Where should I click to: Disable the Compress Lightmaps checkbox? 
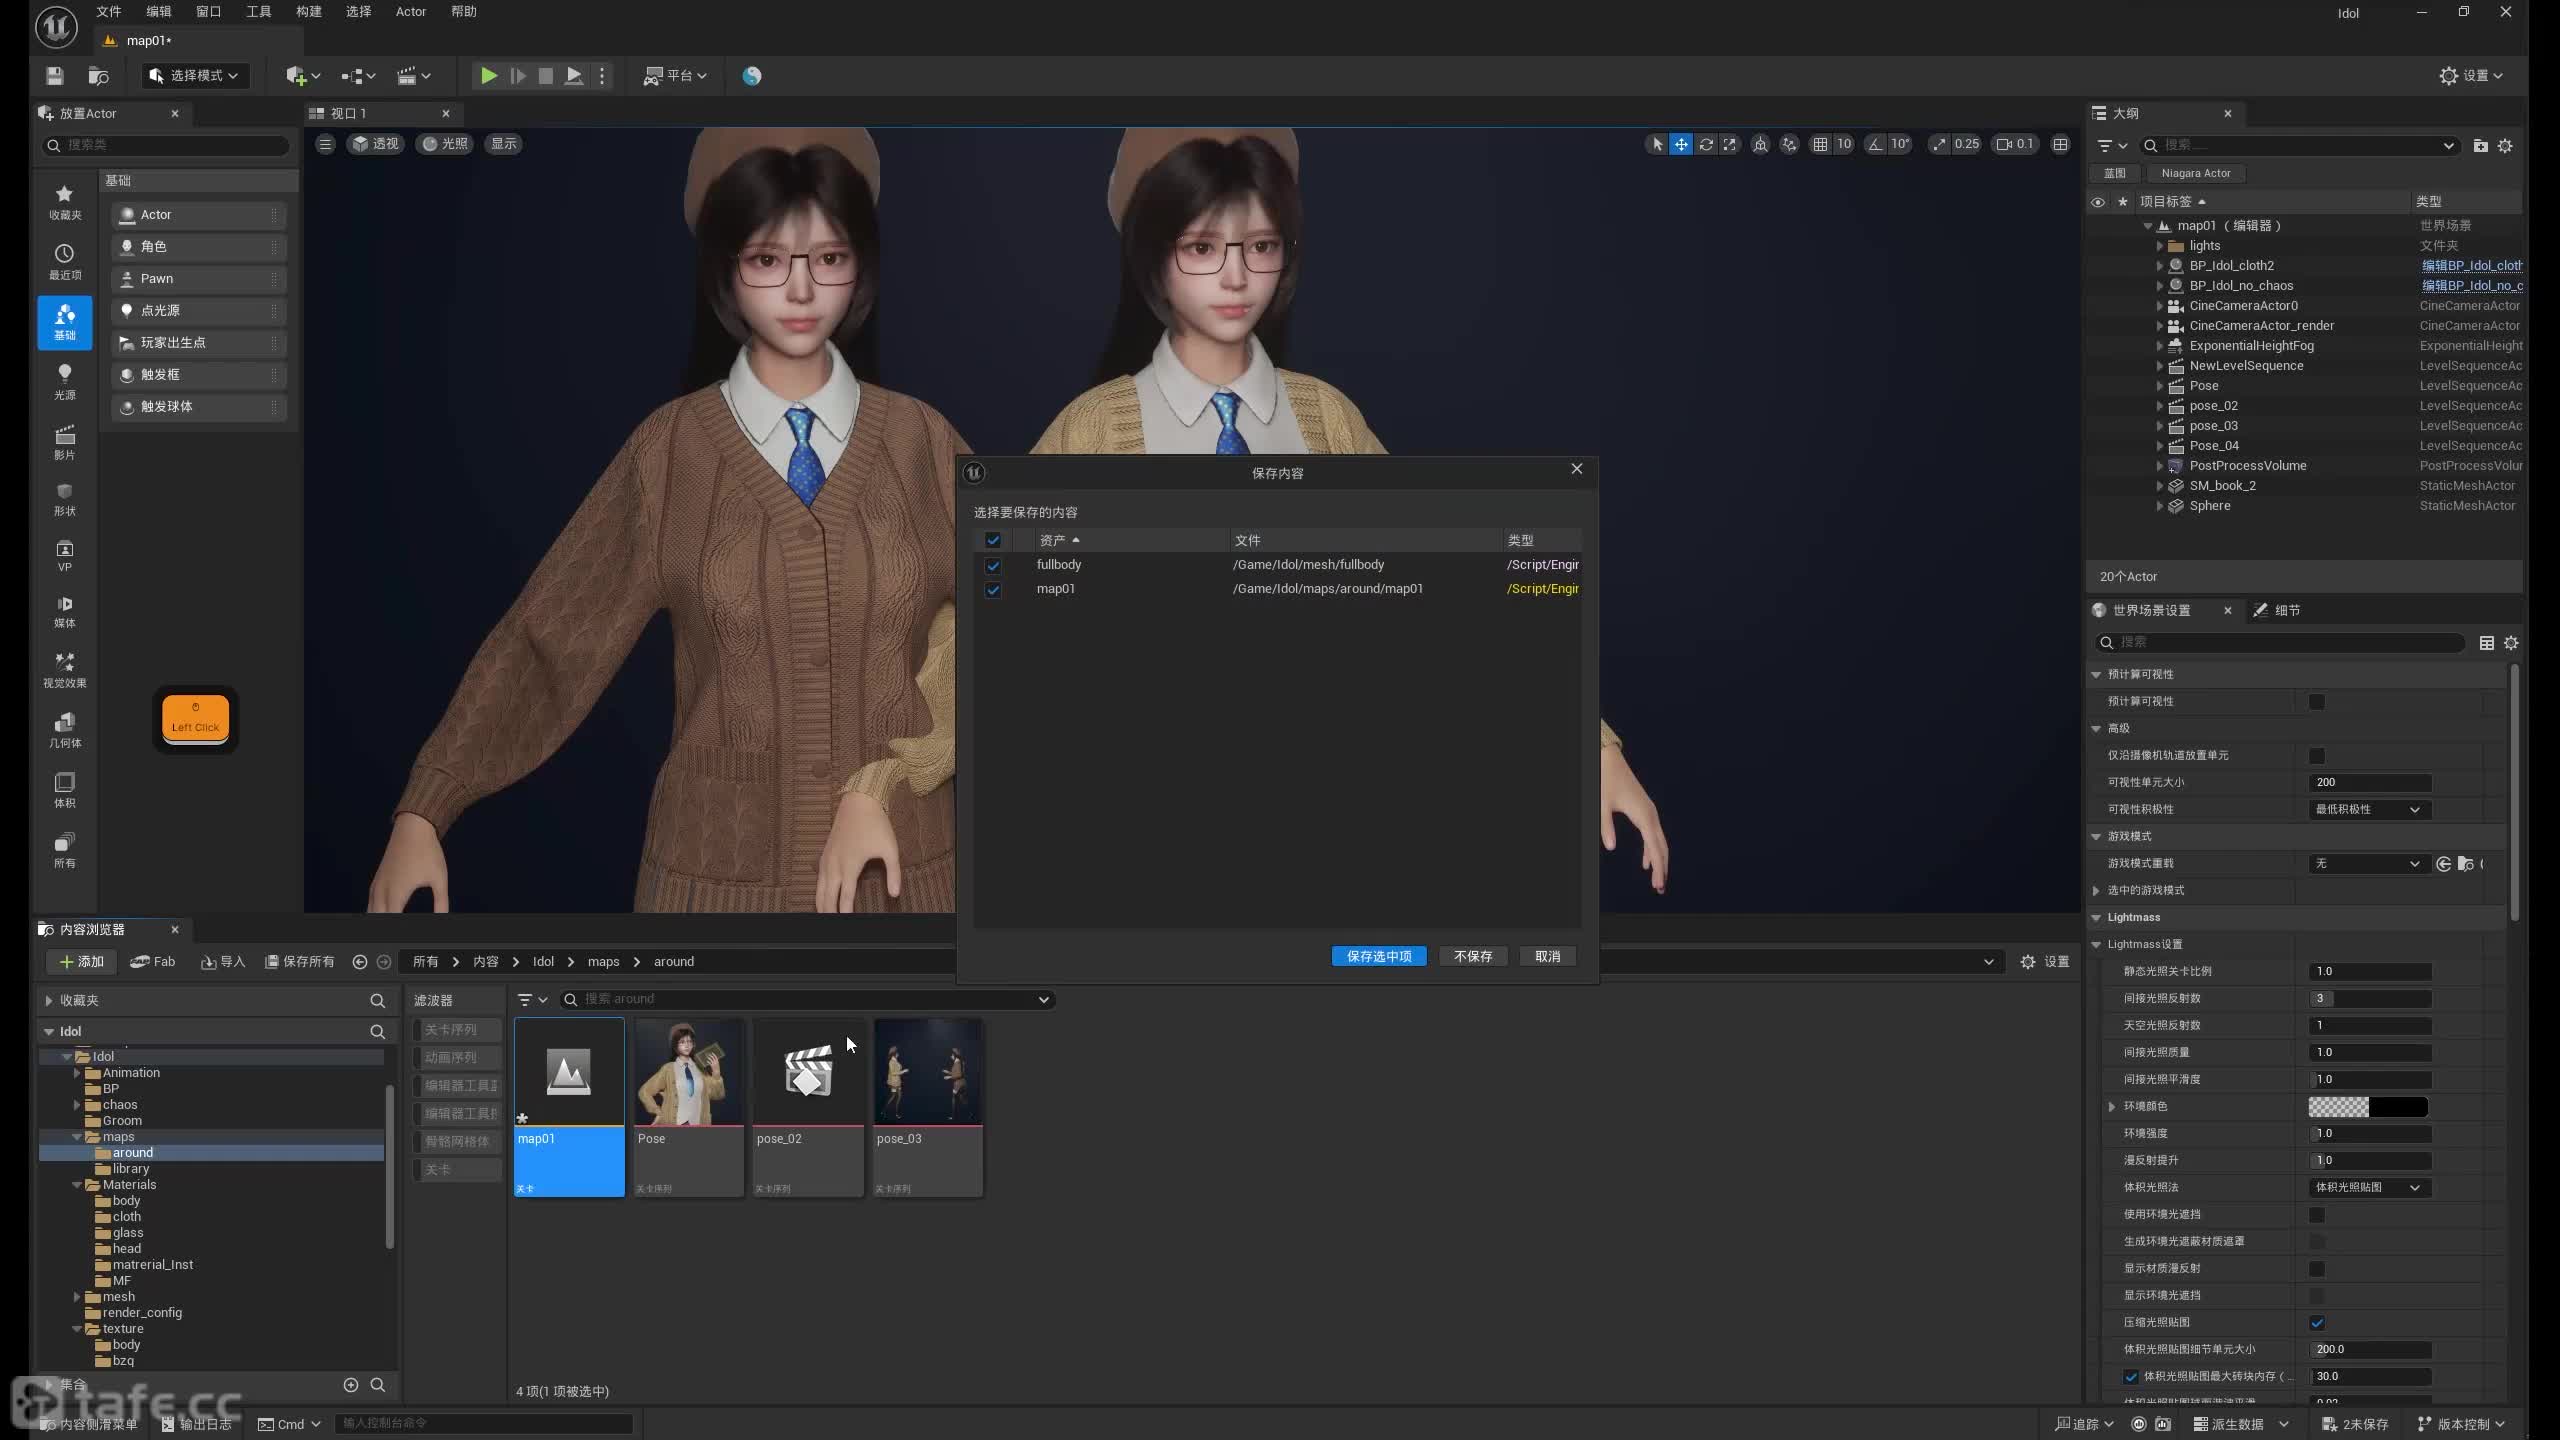pyautogui.click(x=2317, y=1323)
